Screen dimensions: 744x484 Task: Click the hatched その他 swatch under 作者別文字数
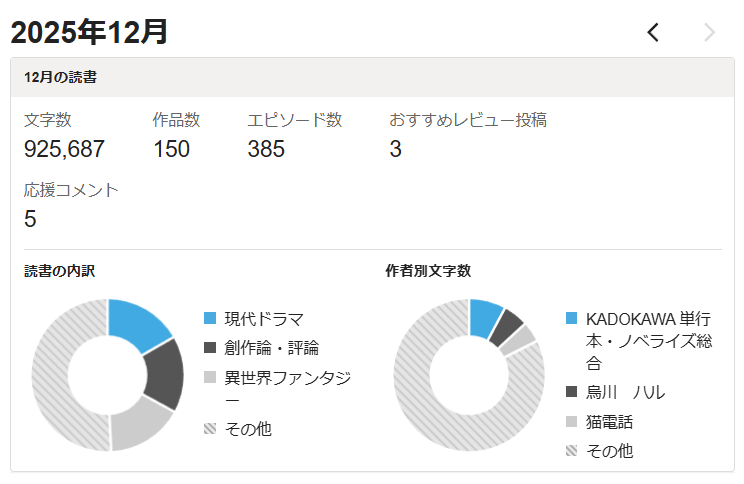click(571, 451)
